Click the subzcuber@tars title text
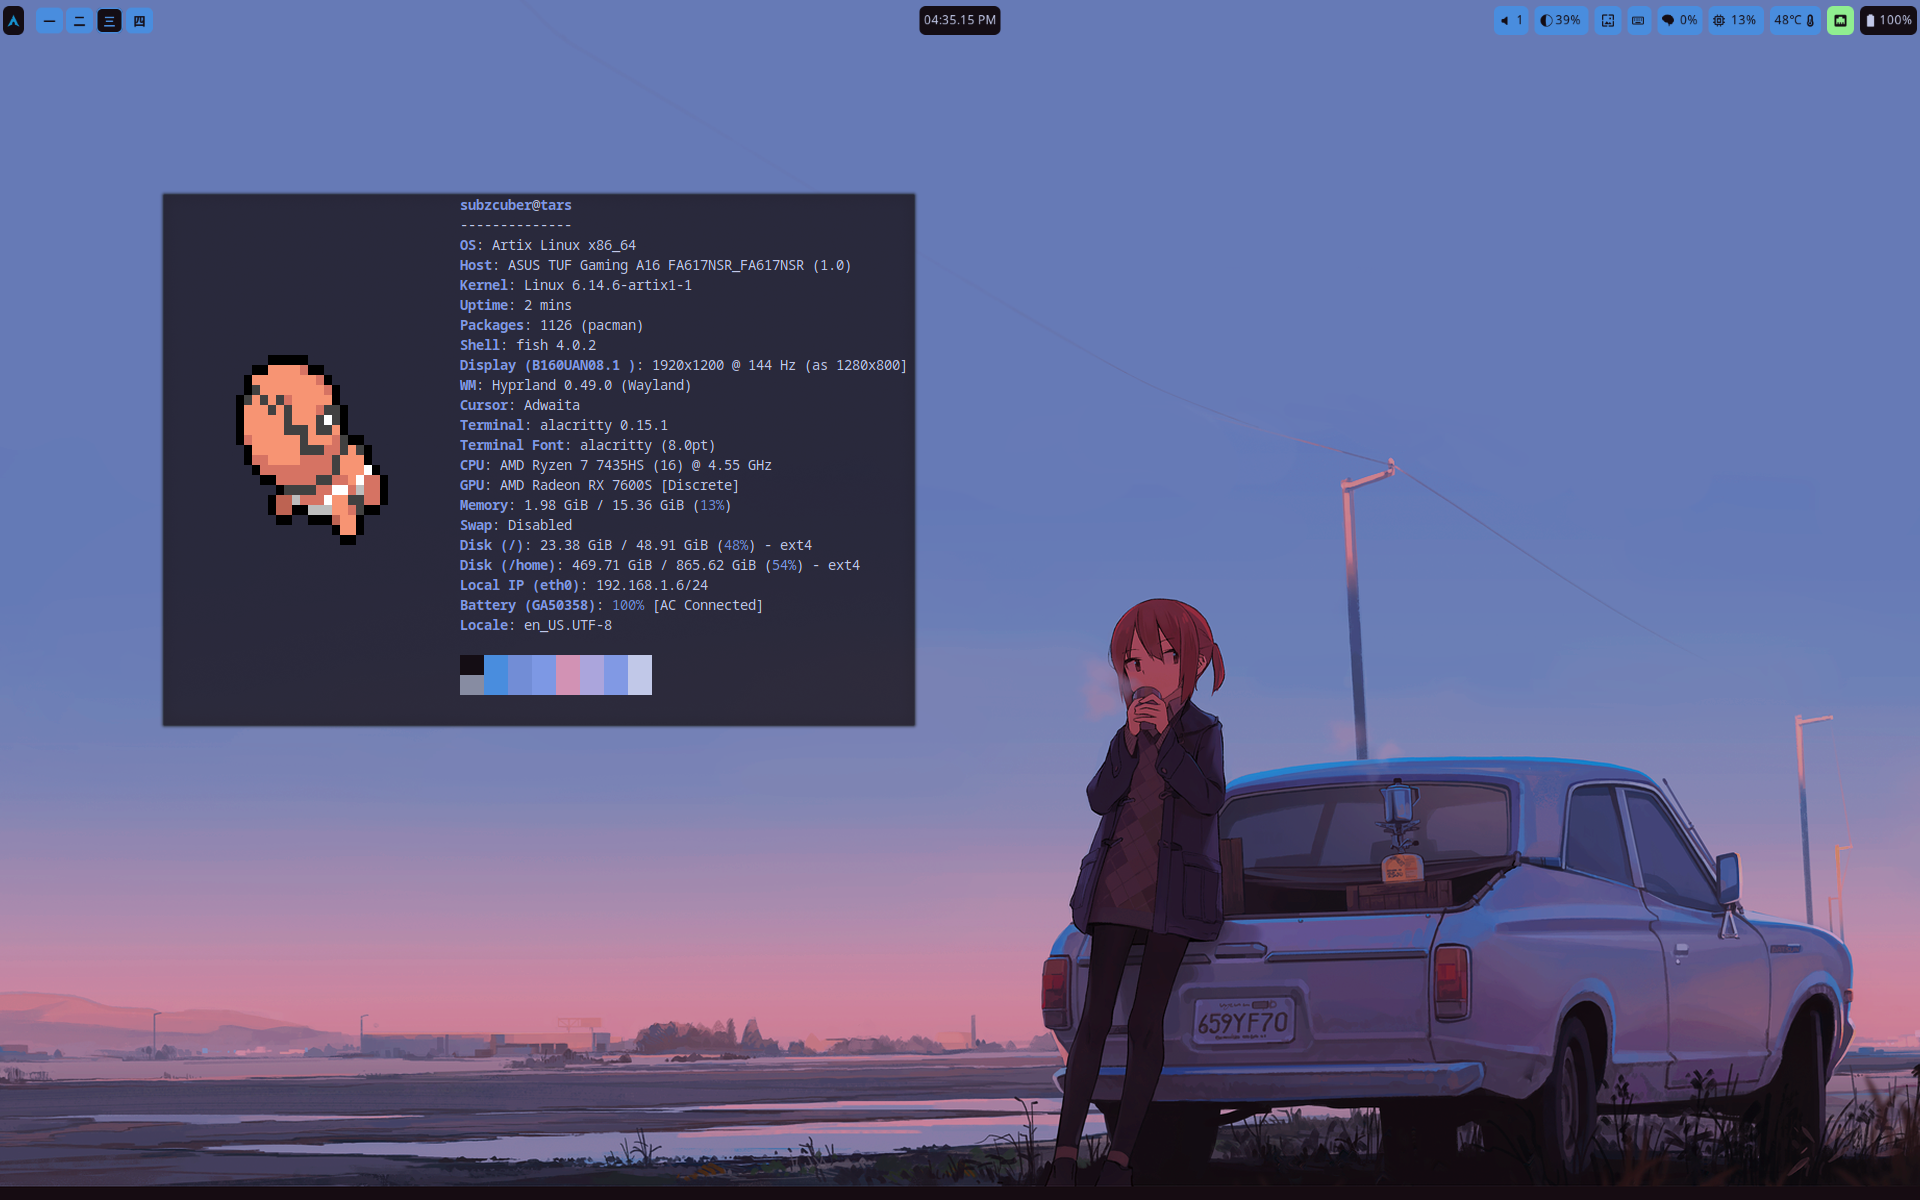1920x1200 pixels. click(515, 205)
